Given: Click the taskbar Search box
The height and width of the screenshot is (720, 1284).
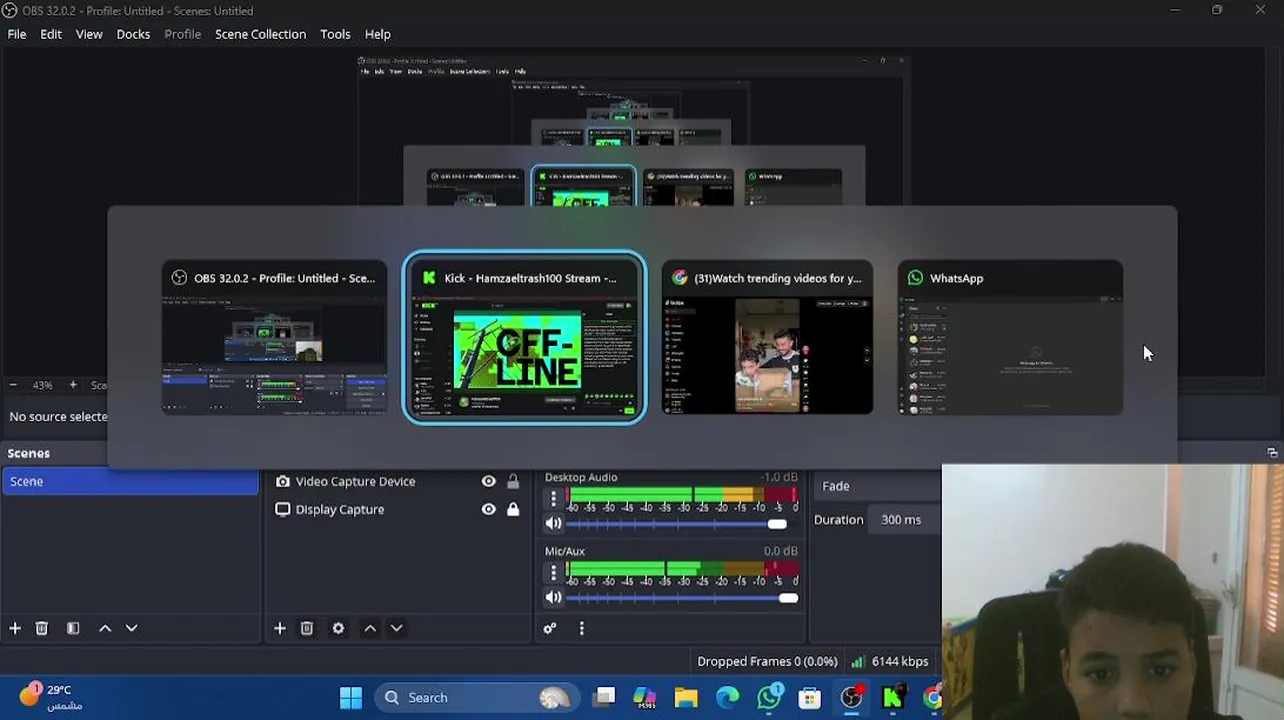Looking at the screenshot, I should click(476, 698).
